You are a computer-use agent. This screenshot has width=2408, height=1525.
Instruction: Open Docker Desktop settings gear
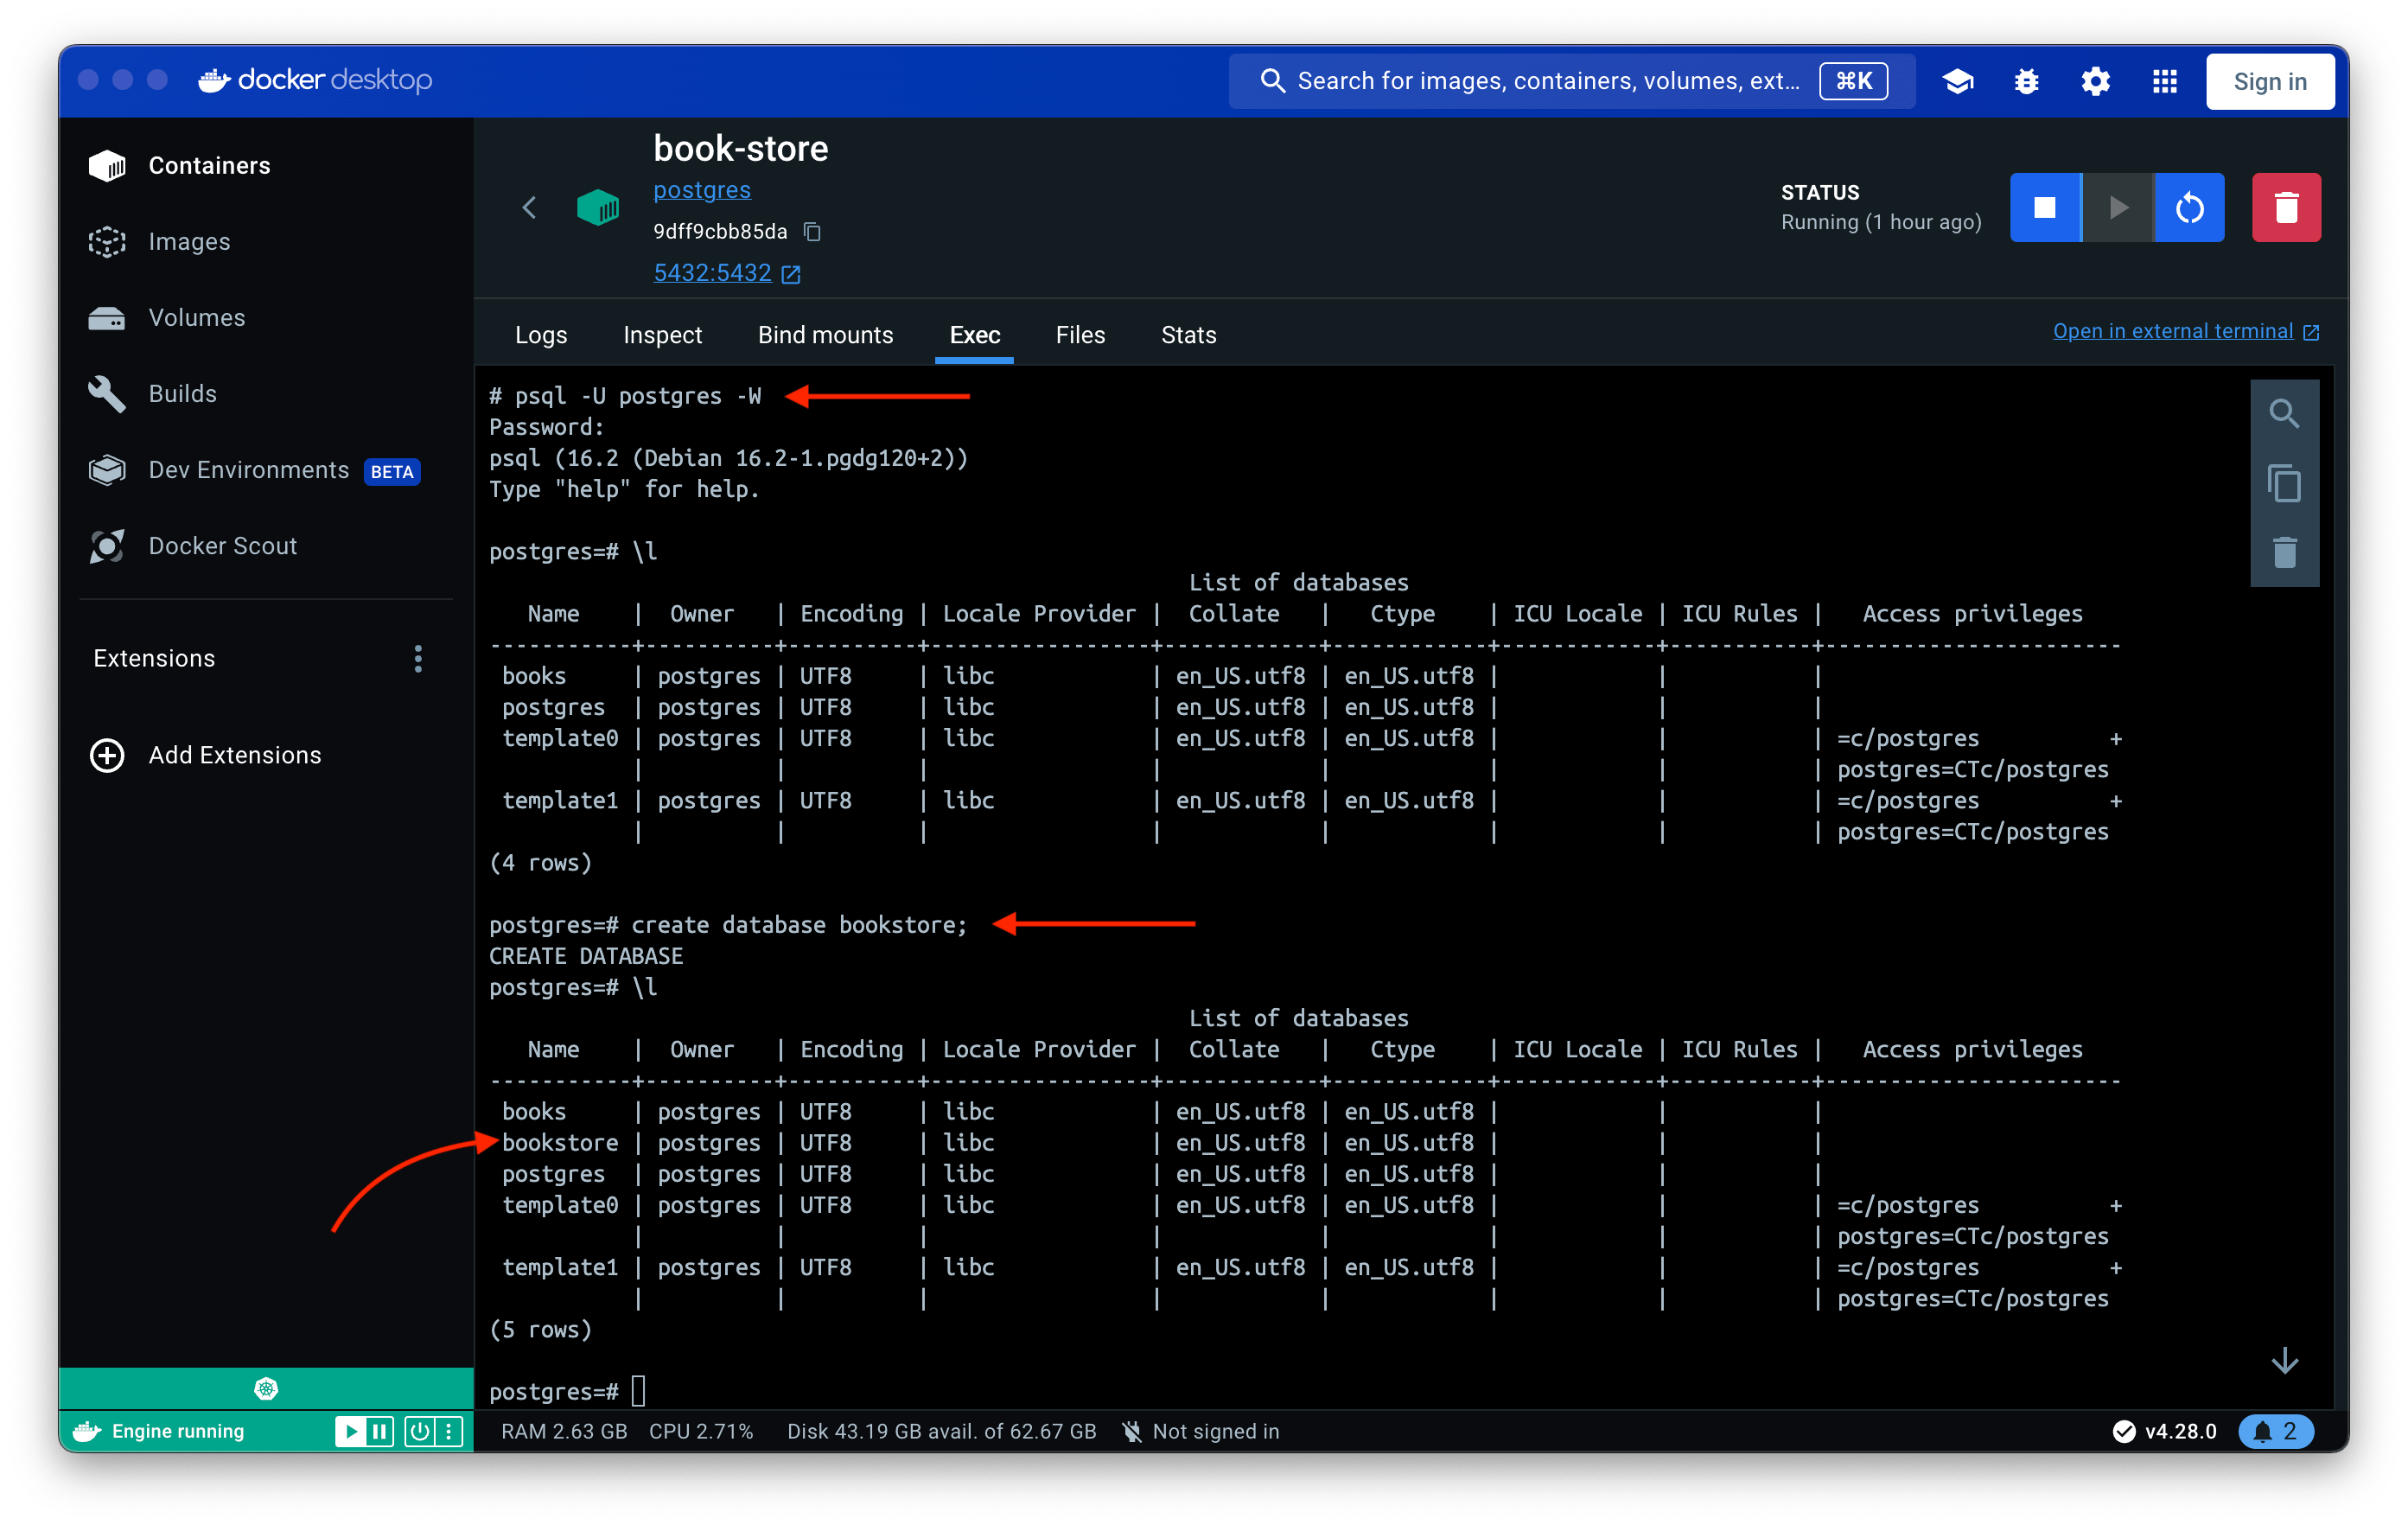pos(2095,81)
